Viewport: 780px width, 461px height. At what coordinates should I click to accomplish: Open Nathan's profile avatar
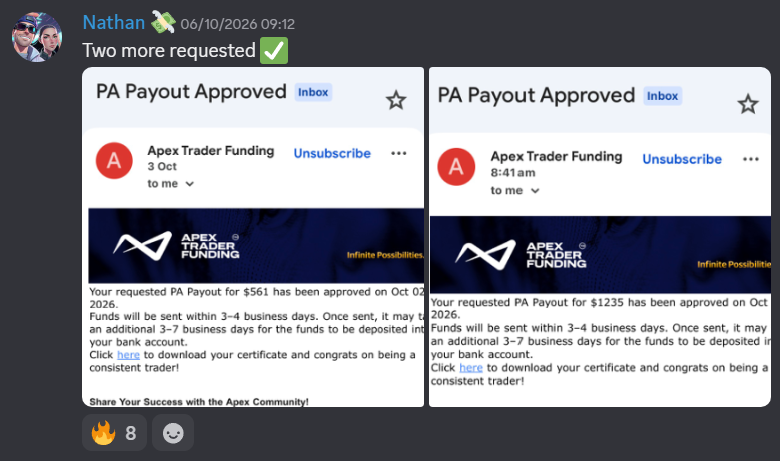[37, 37]
